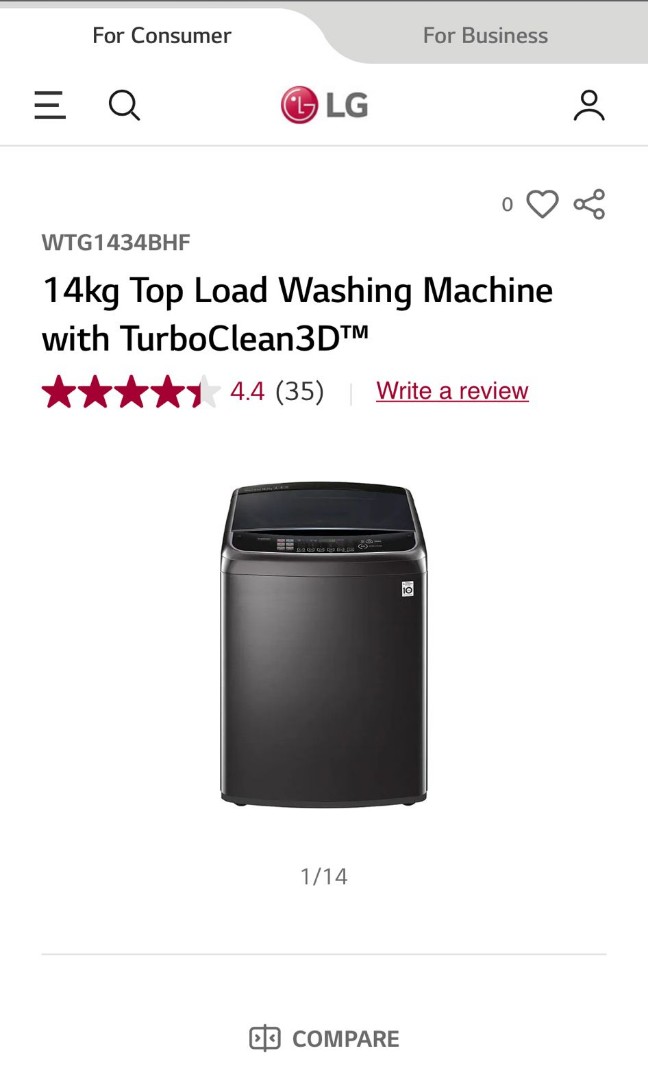This screenshot has width=648, height=1080.
Task: Click the 14kg Top Load Washing Machine title
Action: [297, 290]
